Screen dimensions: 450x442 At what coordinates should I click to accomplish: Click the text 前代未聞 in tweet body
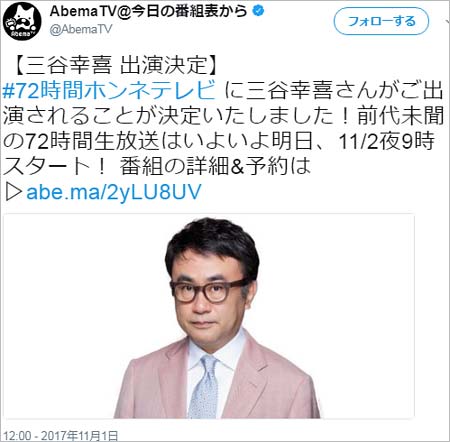click(x=400, y=116)
